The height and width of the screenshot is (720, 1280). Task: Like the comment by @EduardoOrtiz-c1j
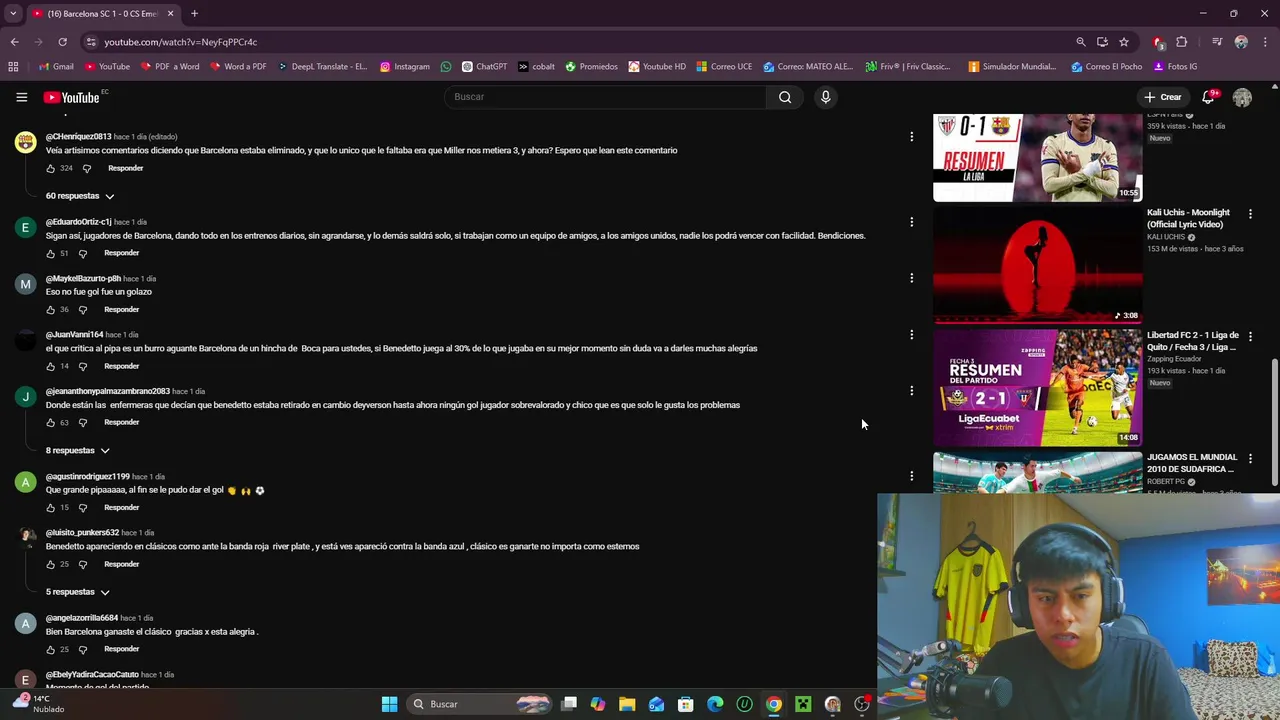51,253
